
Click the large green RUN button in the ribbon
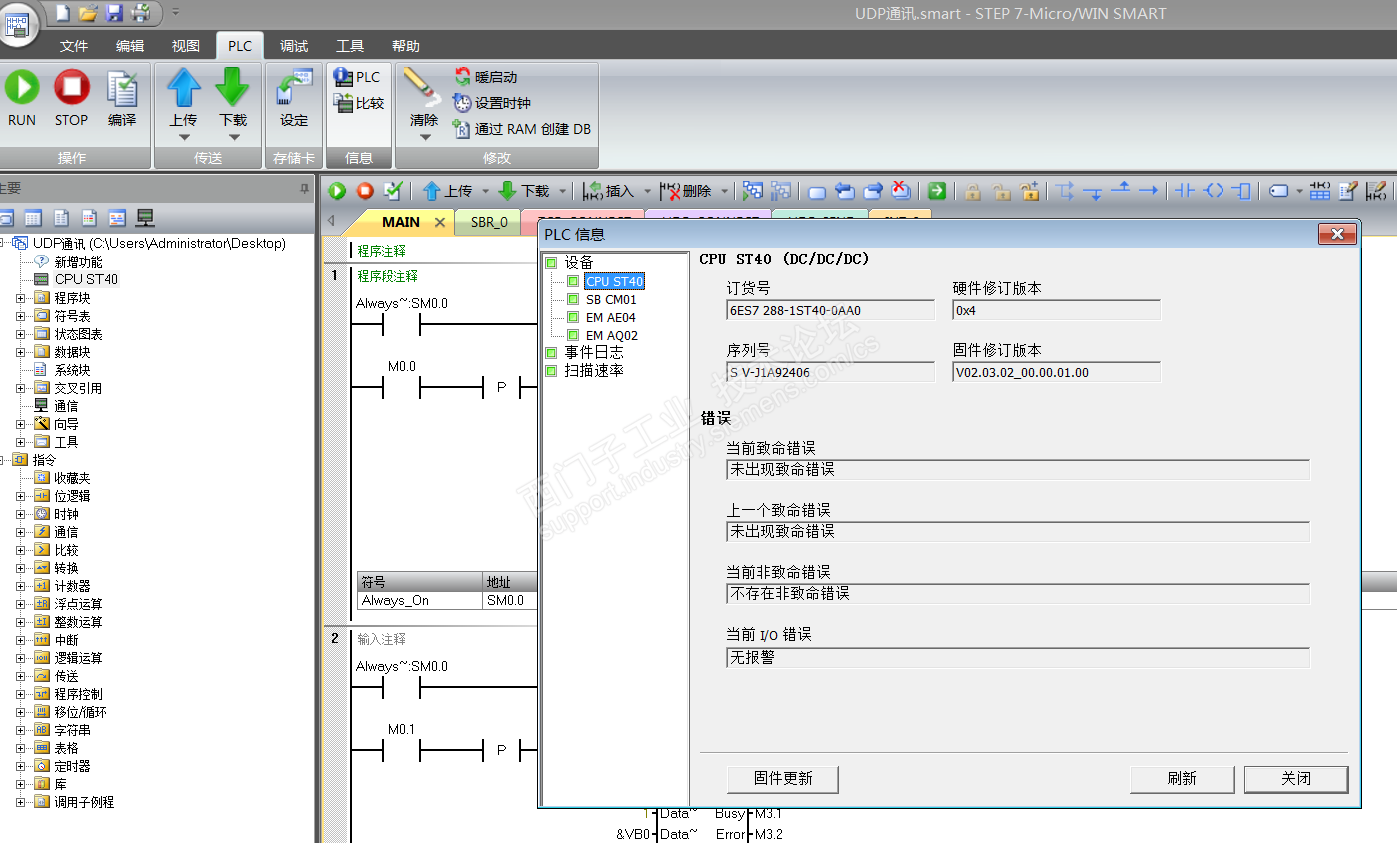click(21, 88)
